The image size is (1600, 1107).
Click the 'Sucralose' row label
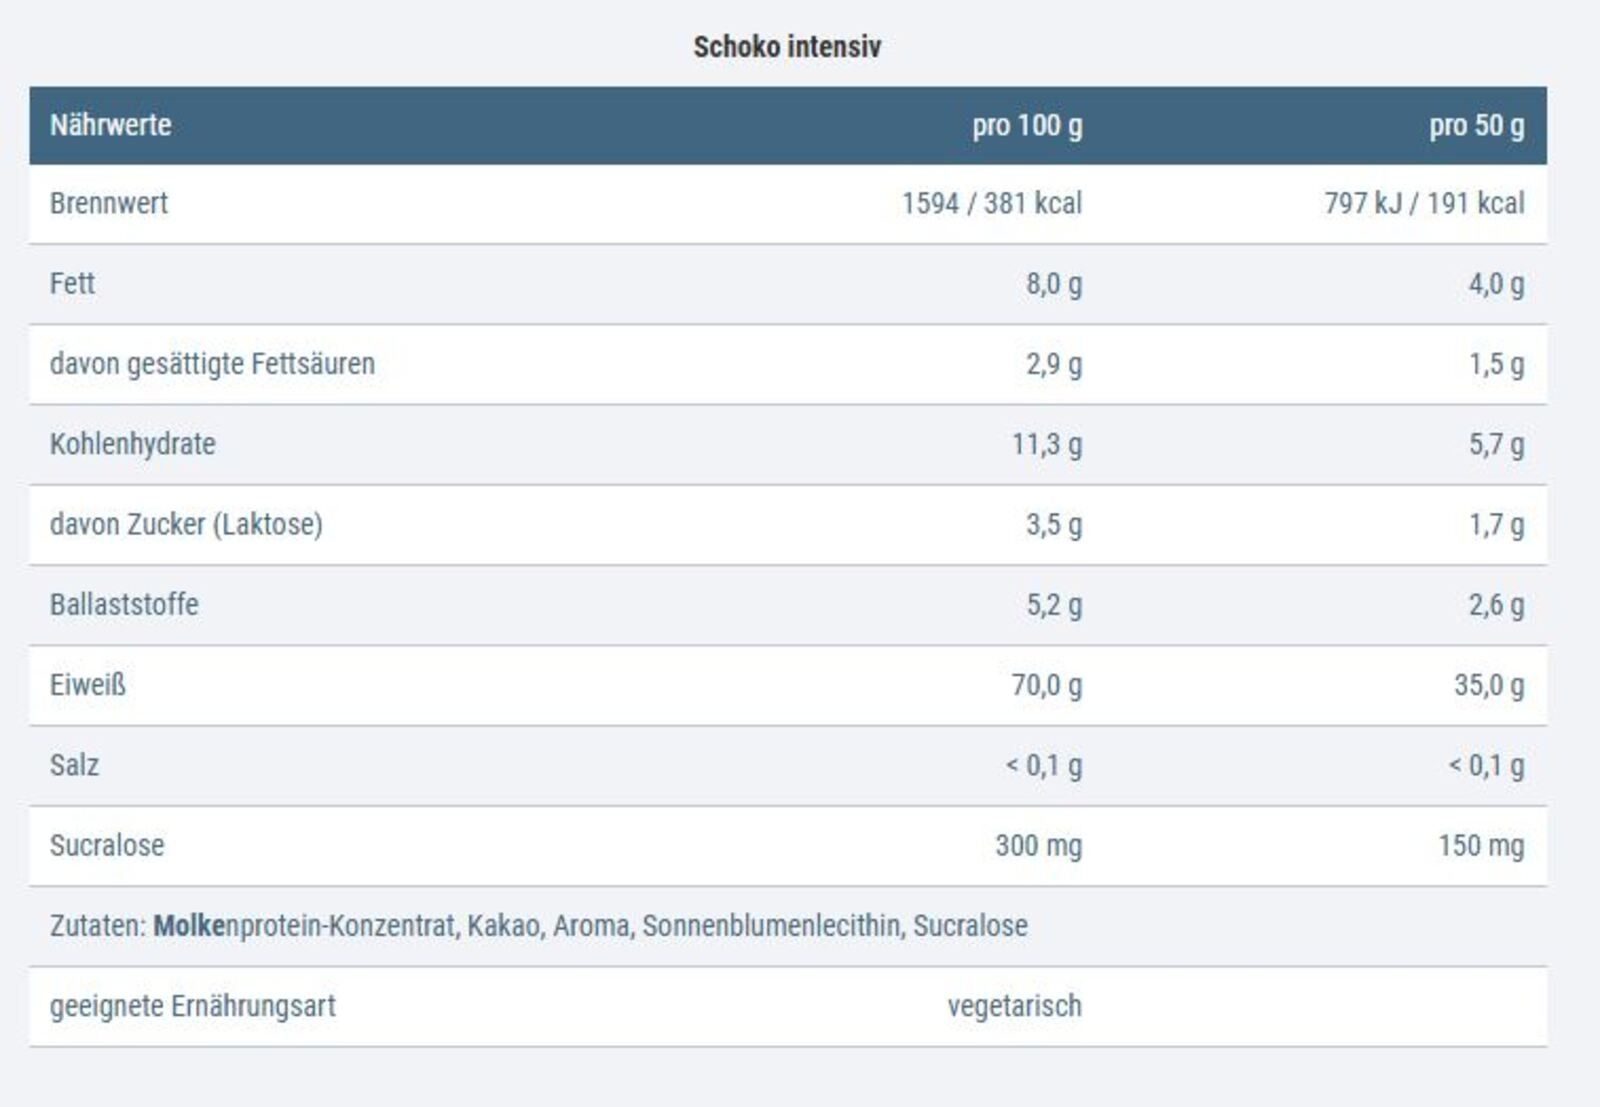107,845
